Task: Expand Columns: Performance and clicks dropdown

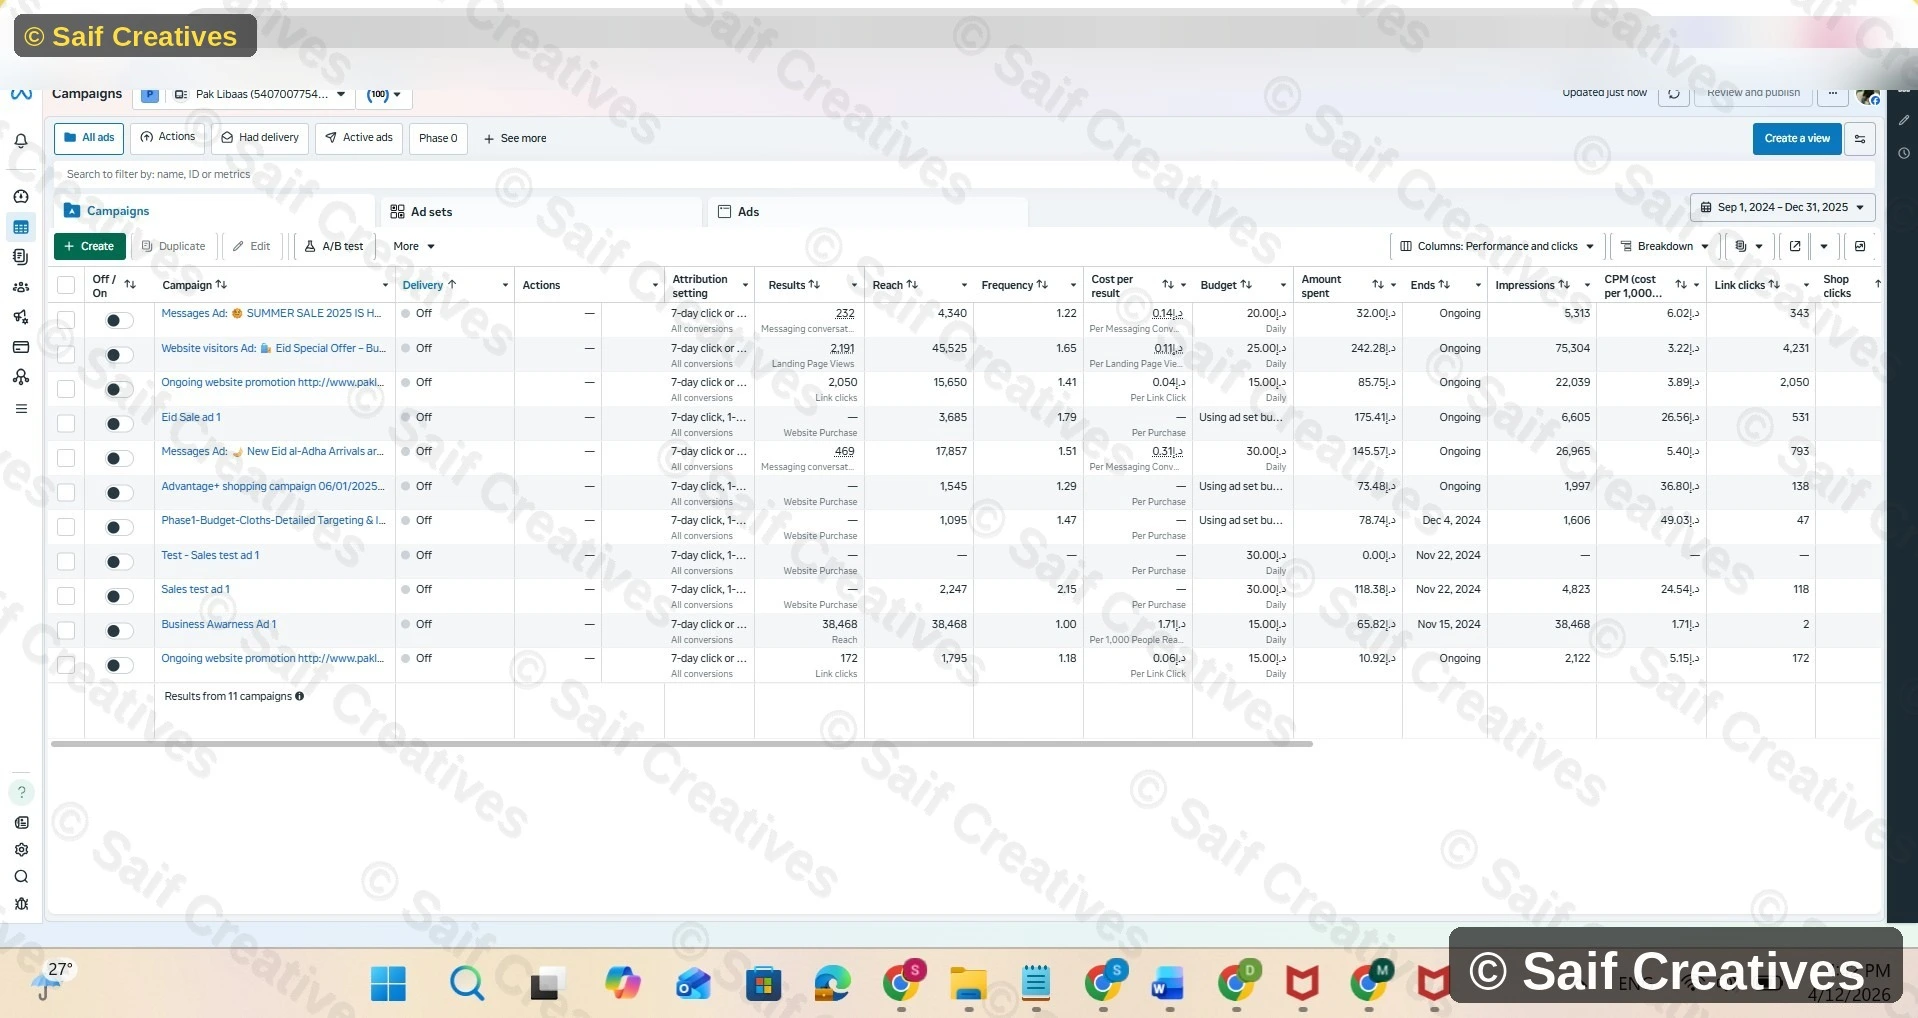Action: pyautogui.click(x=1496, y=246)
